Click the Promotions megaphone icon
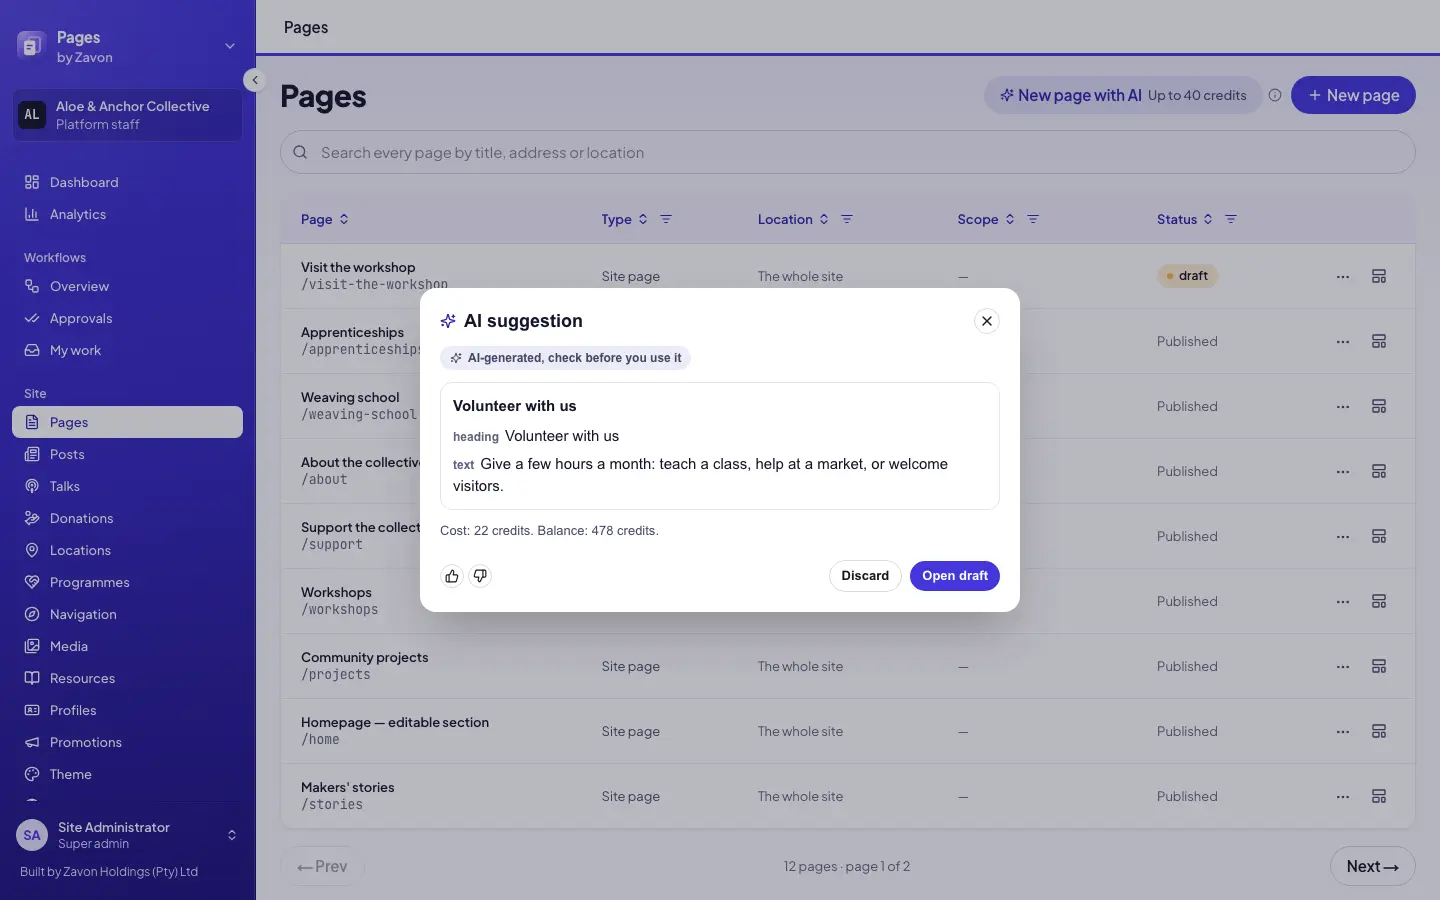Image resolution: width=1440 pixels, height=900 pixels. [x=32, y=742]
